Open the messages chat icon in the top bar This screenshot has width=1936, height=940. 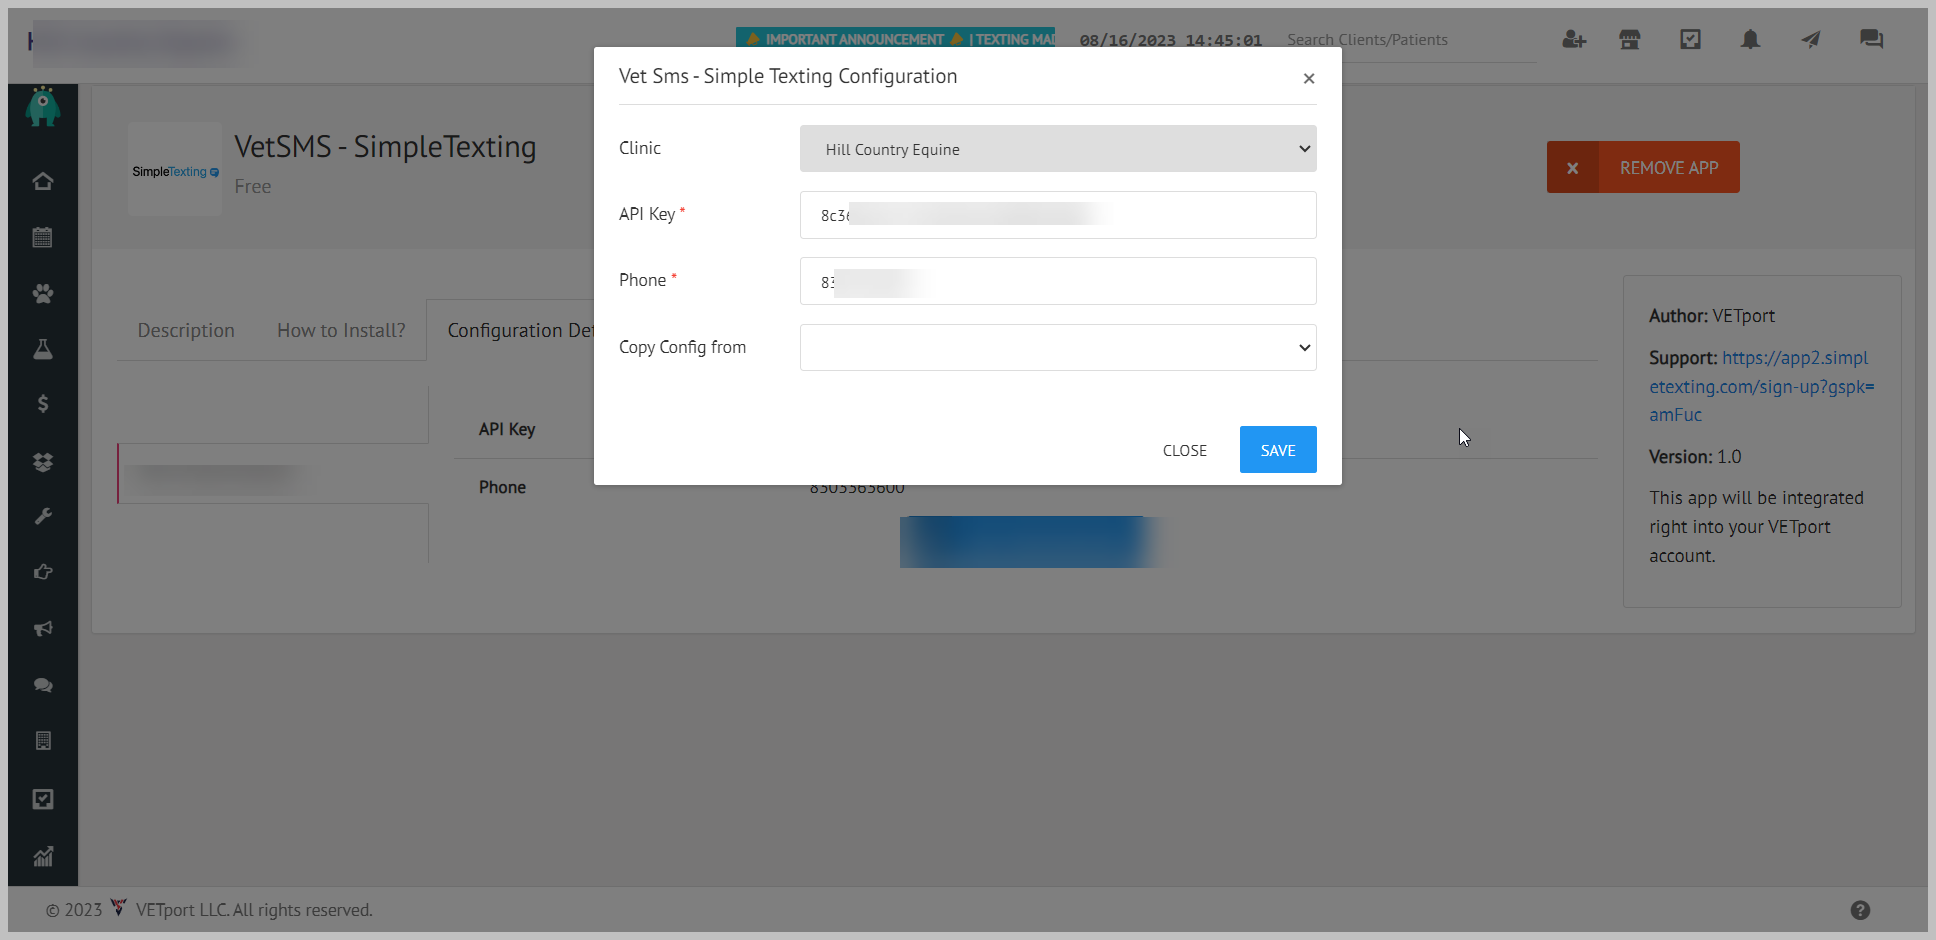(1871, 39)
